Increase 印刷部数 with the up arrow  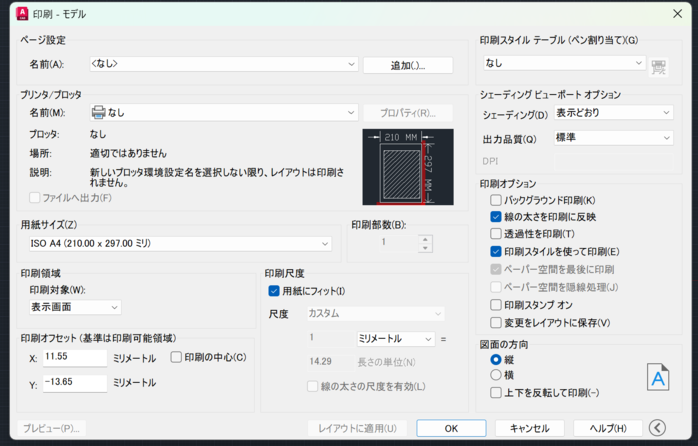pos(425,239)
